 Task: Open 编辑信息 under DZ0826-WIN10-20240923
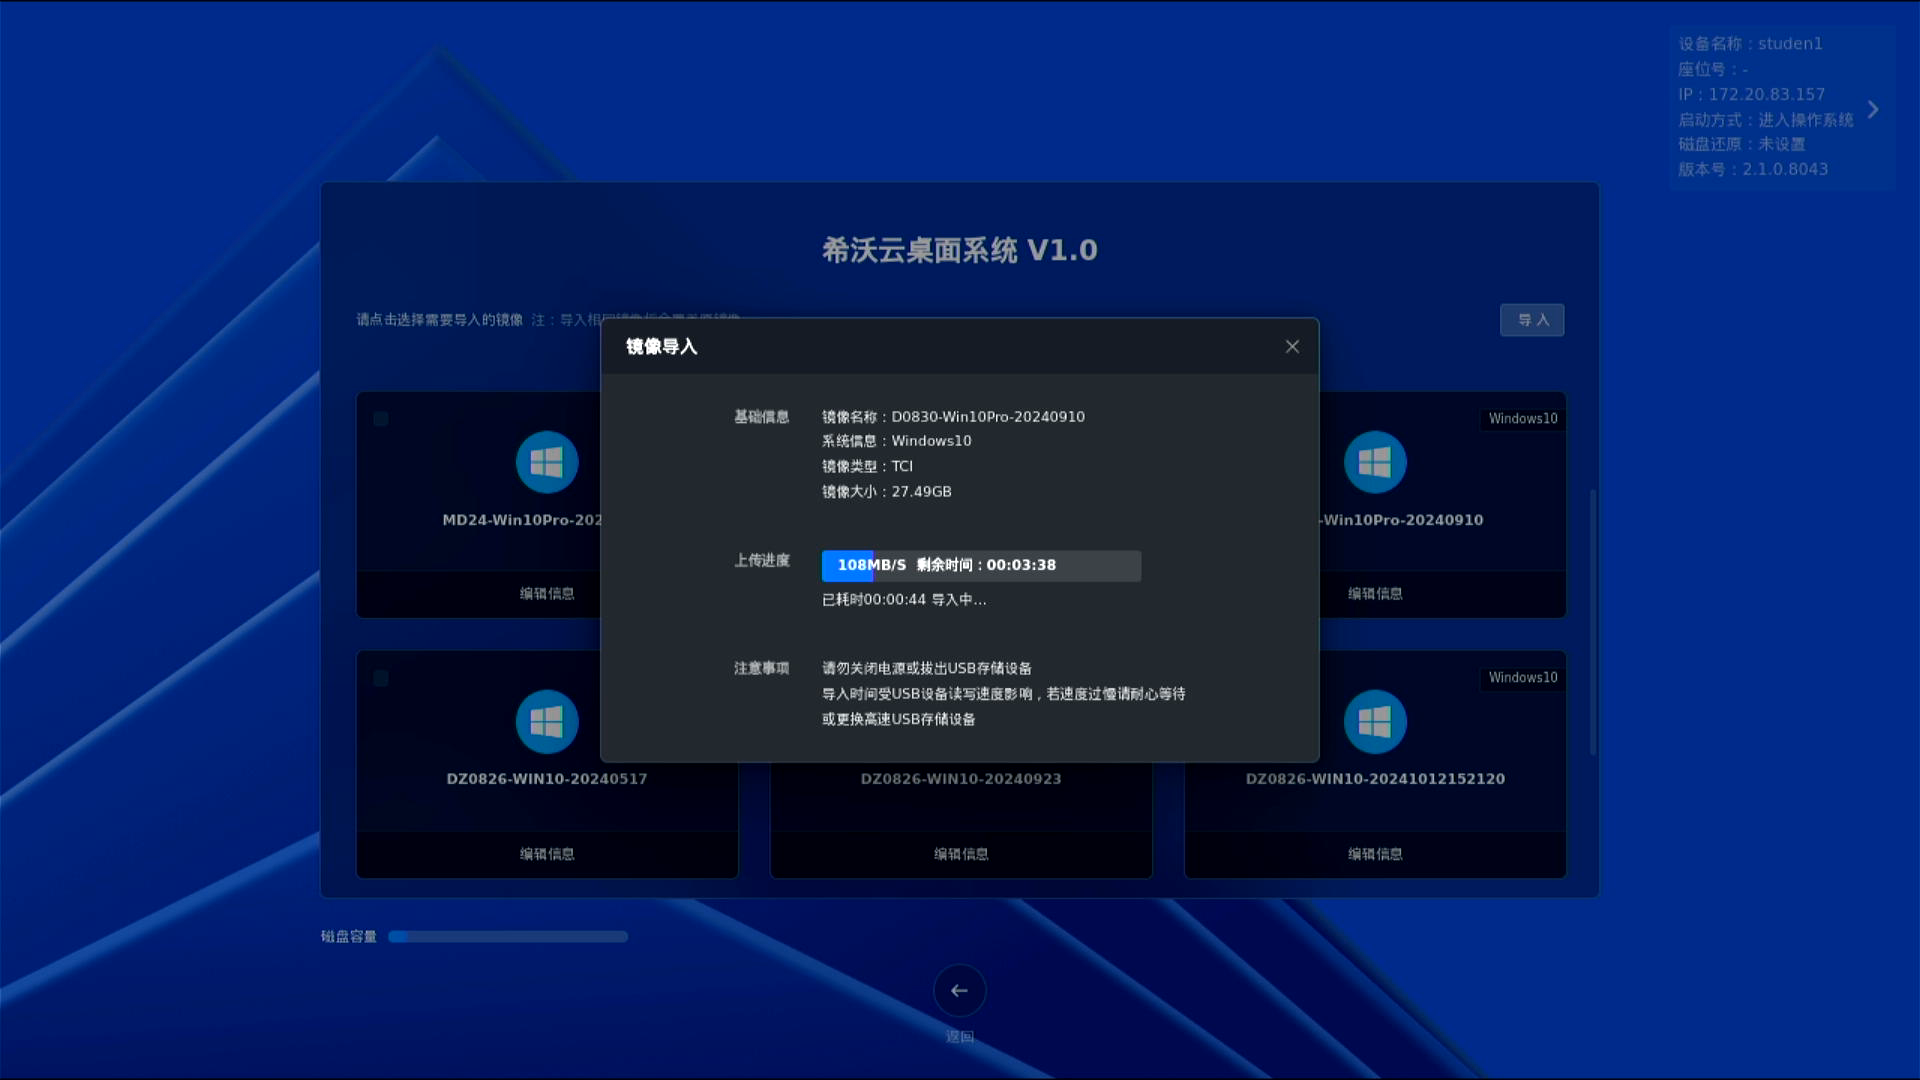tap(961, 853)
